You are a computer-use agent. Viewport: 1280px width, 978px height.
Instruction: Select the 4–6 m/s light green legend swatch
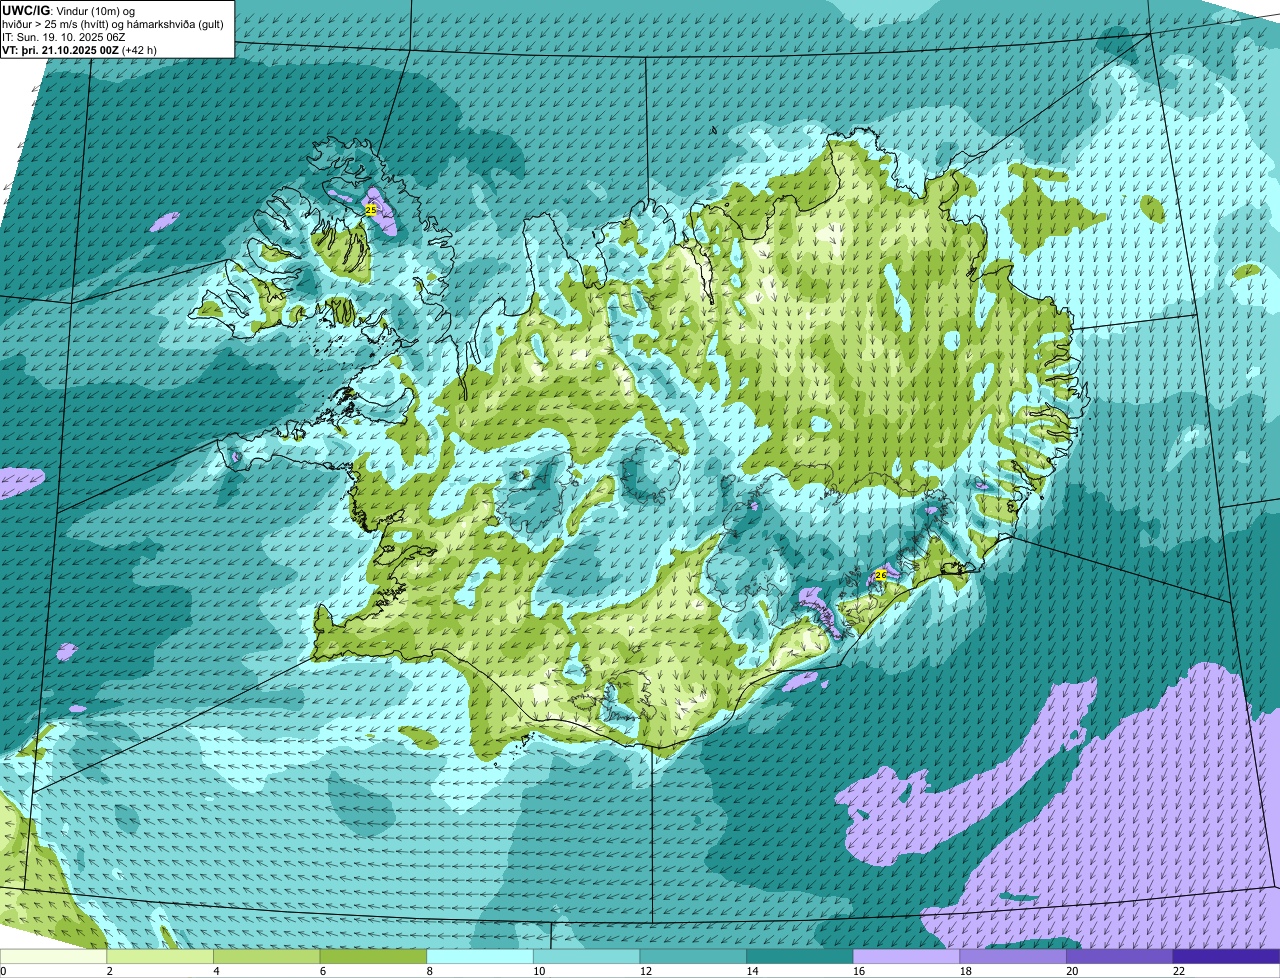[x=266, y=956]
